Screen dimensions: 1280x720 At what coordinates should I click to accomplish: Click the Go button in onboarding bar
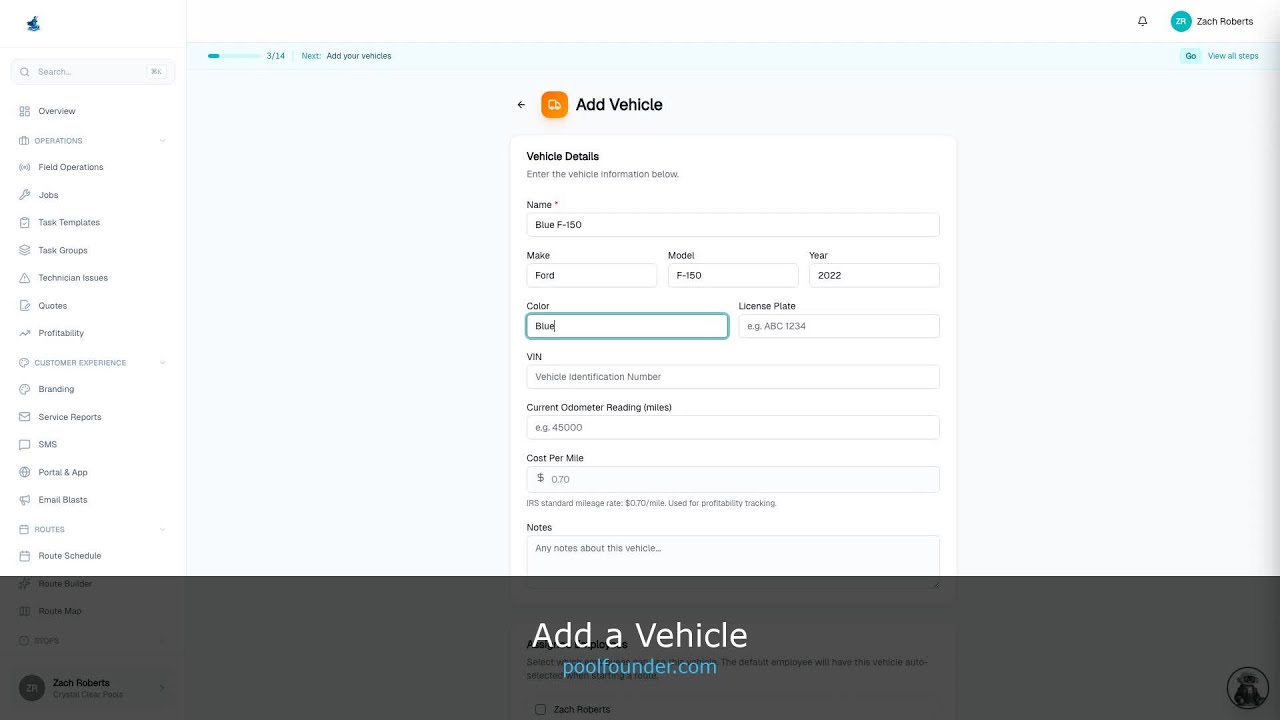click(1190, 56)
